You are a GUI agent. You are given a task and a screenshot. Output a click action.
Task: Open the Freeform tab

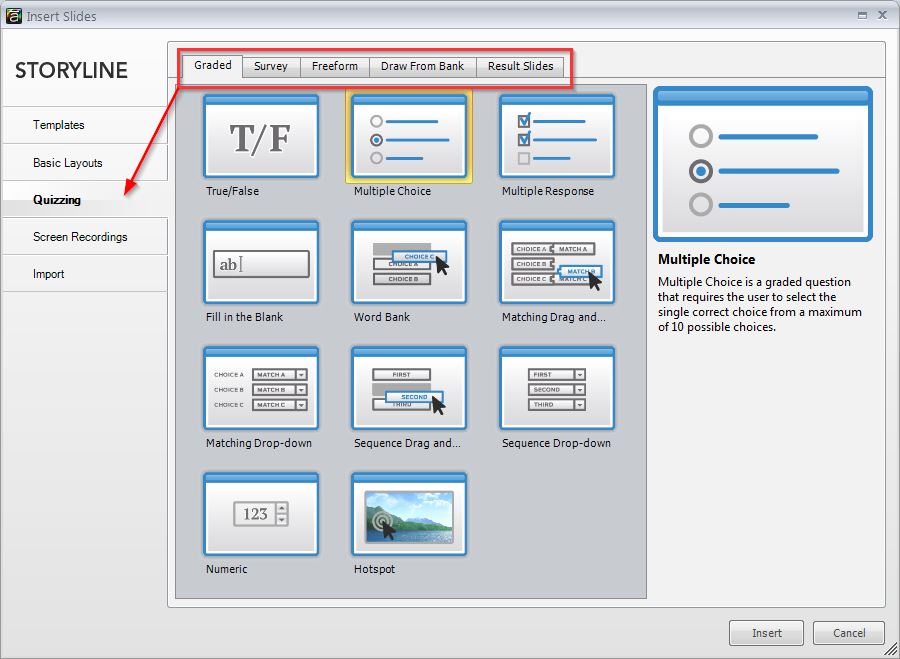pos(334,66)
